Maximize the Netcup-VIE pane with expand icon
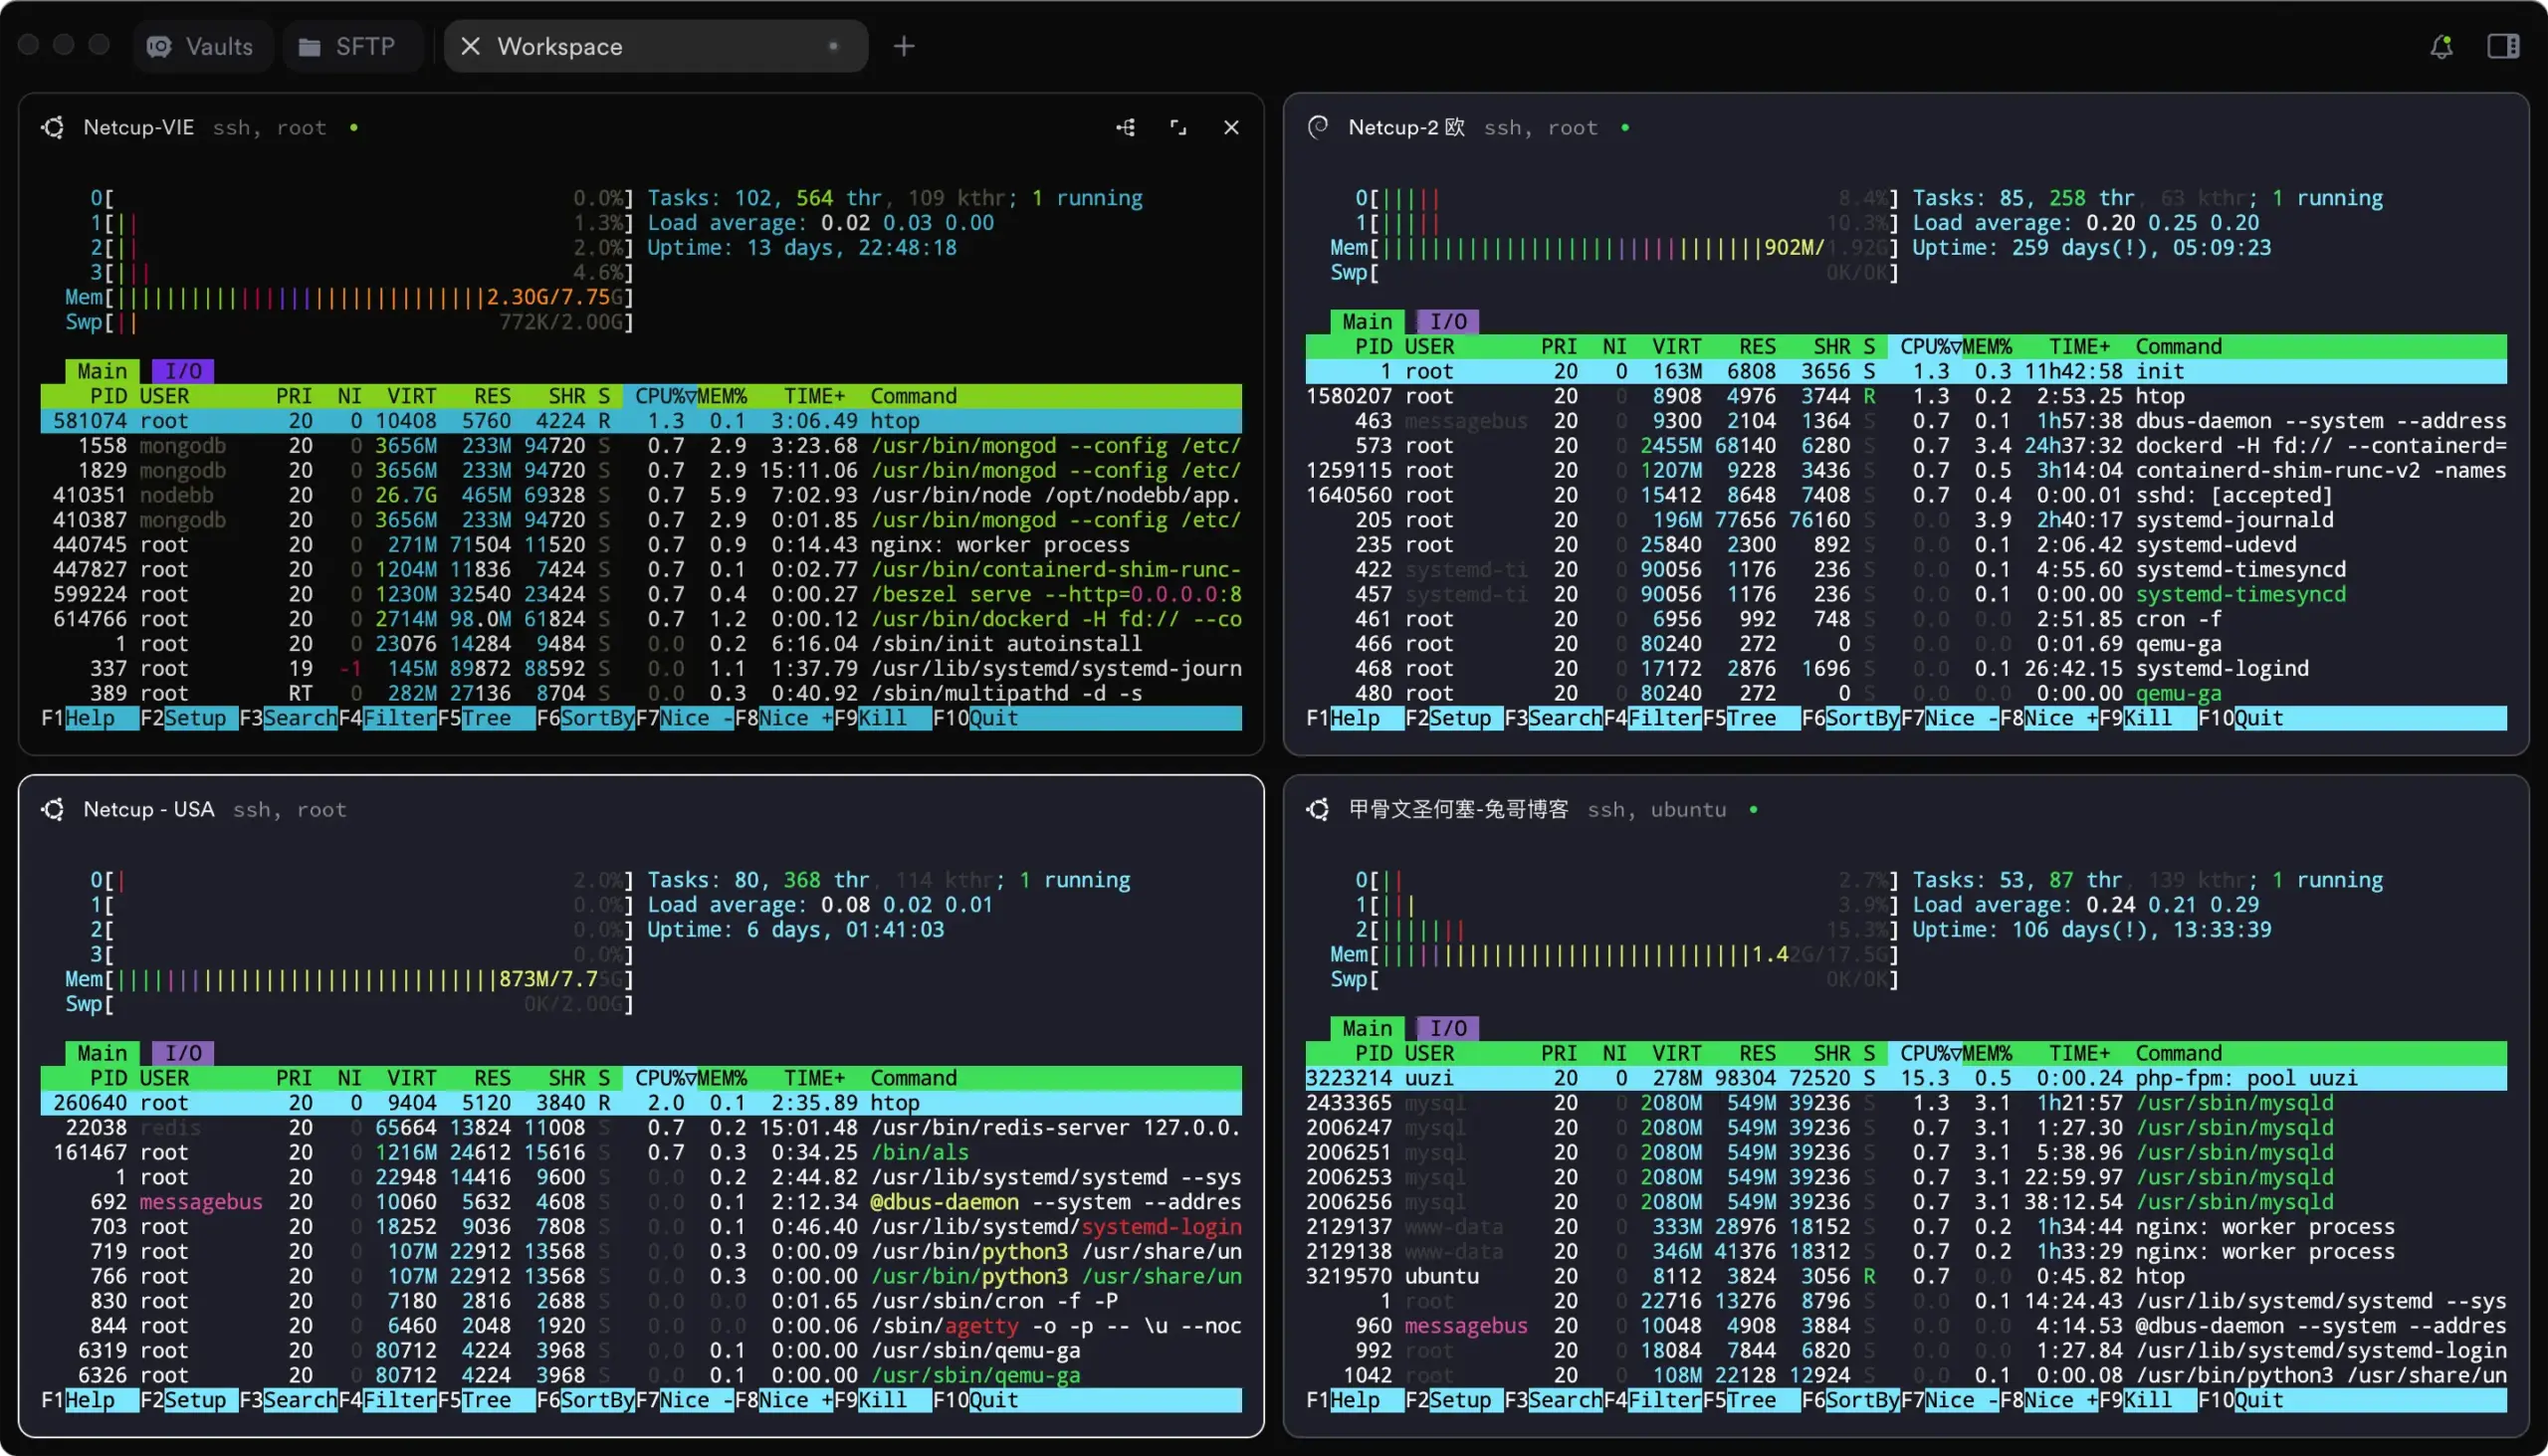Screen dimensions: 2548x1456 pyautogui.click(x=1178, y=127)
